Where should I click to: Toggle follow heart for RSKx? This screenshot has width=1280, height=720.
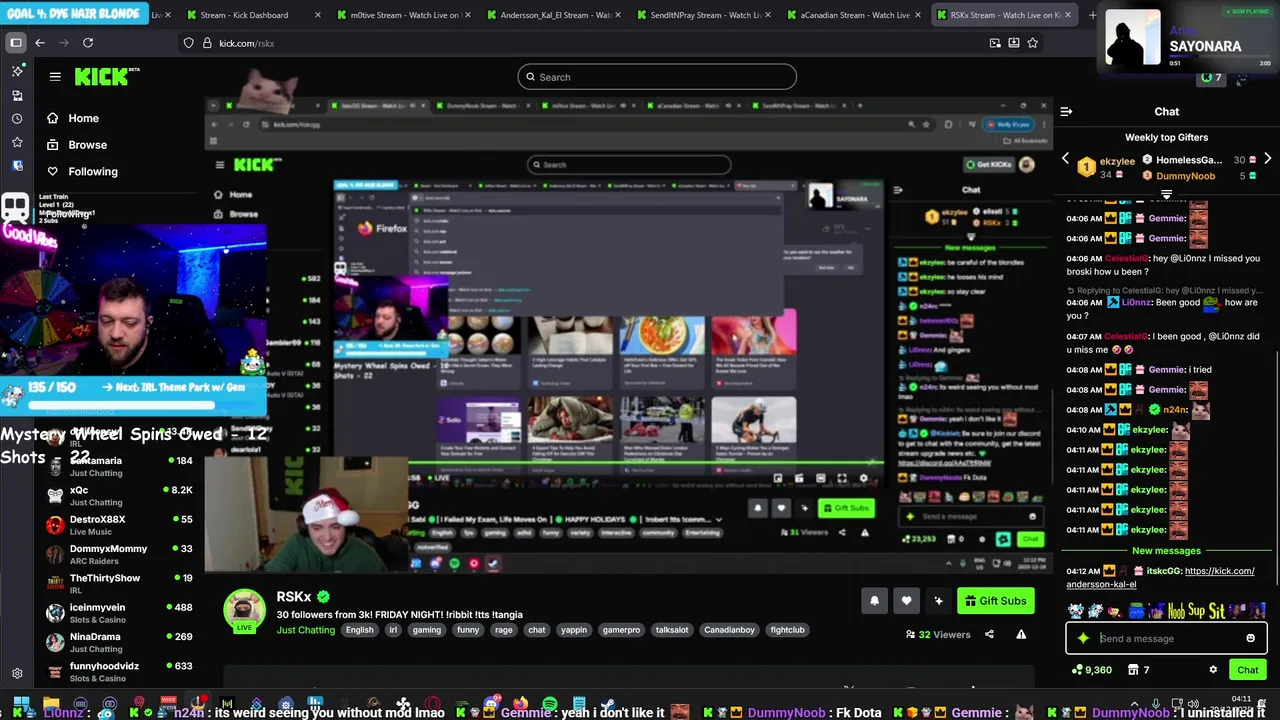click(906, 601)
